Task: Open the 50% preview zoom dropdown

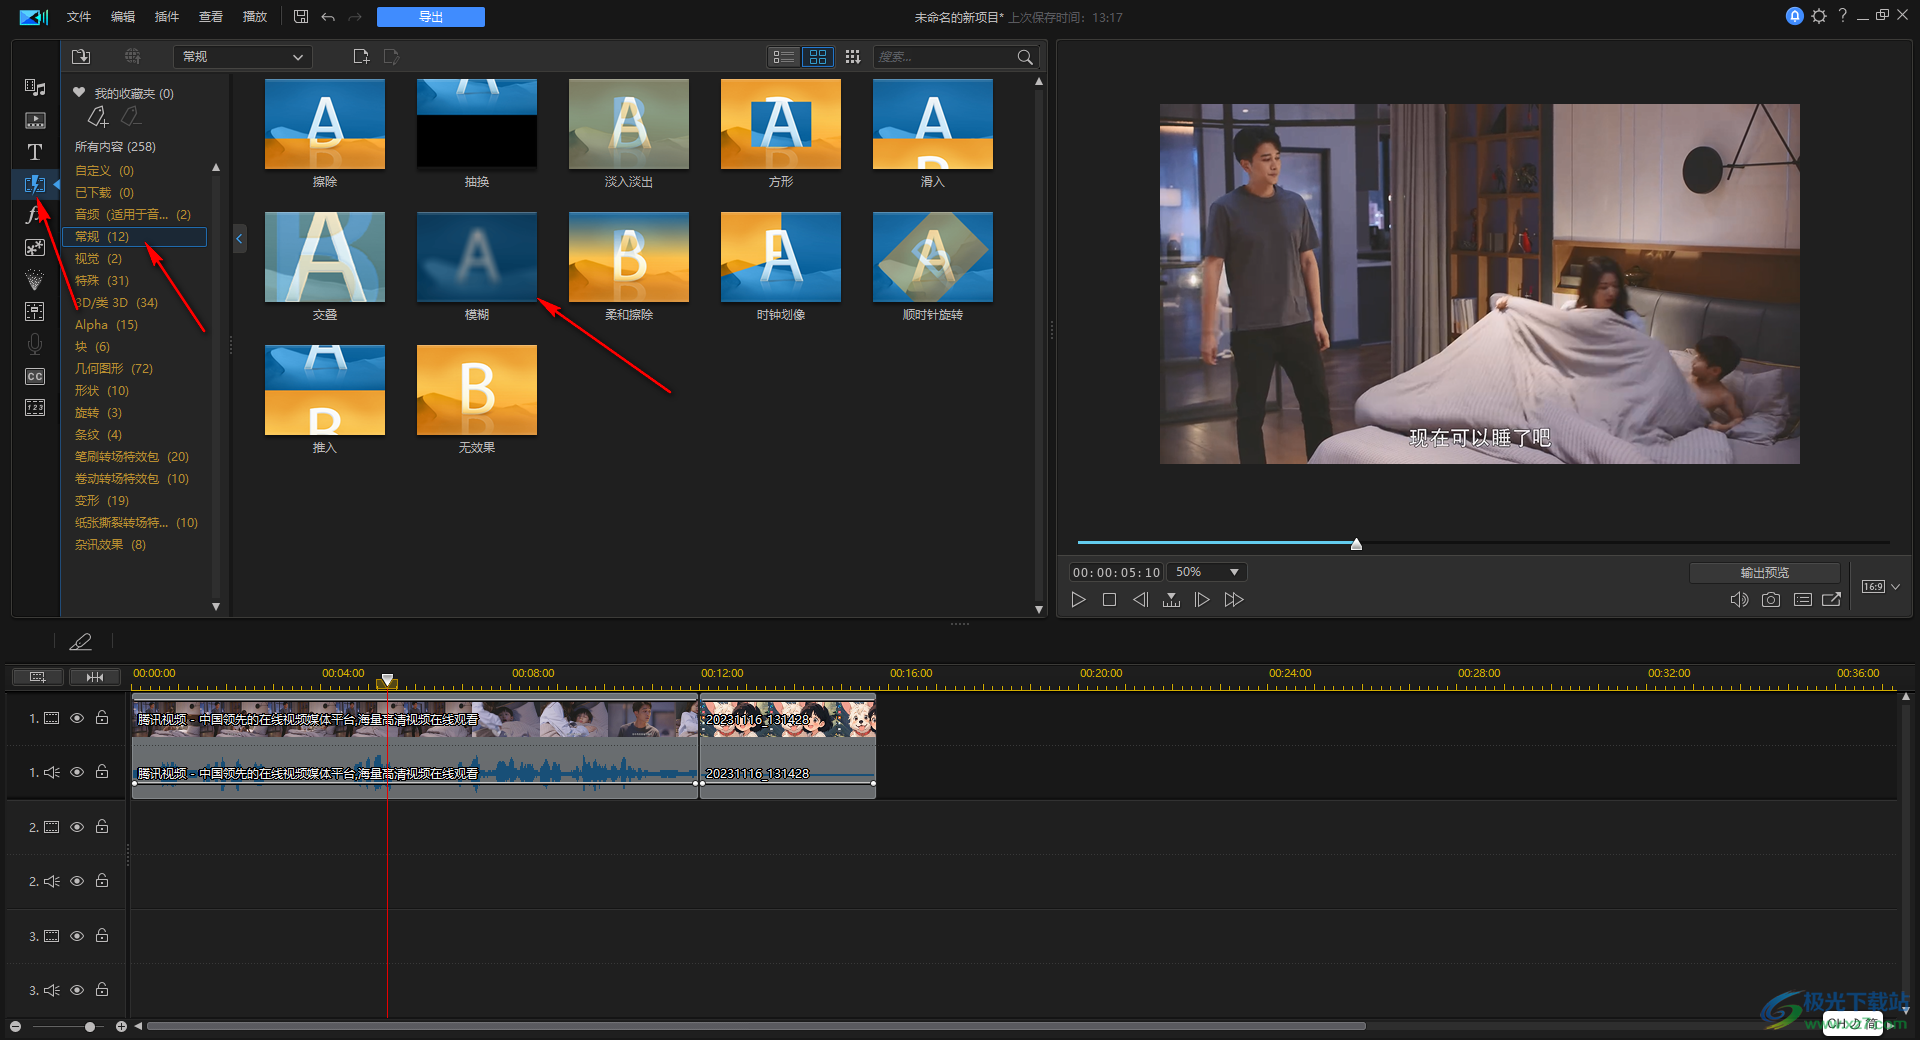Action: coord(1208,572)
